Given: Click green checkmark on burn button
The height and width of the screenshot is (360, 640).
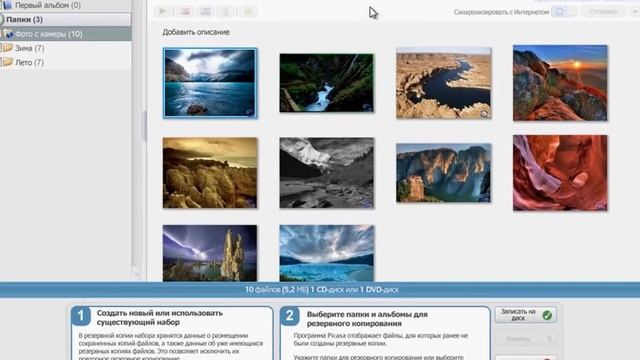Looking at the screenshot, I should (547, 315).
